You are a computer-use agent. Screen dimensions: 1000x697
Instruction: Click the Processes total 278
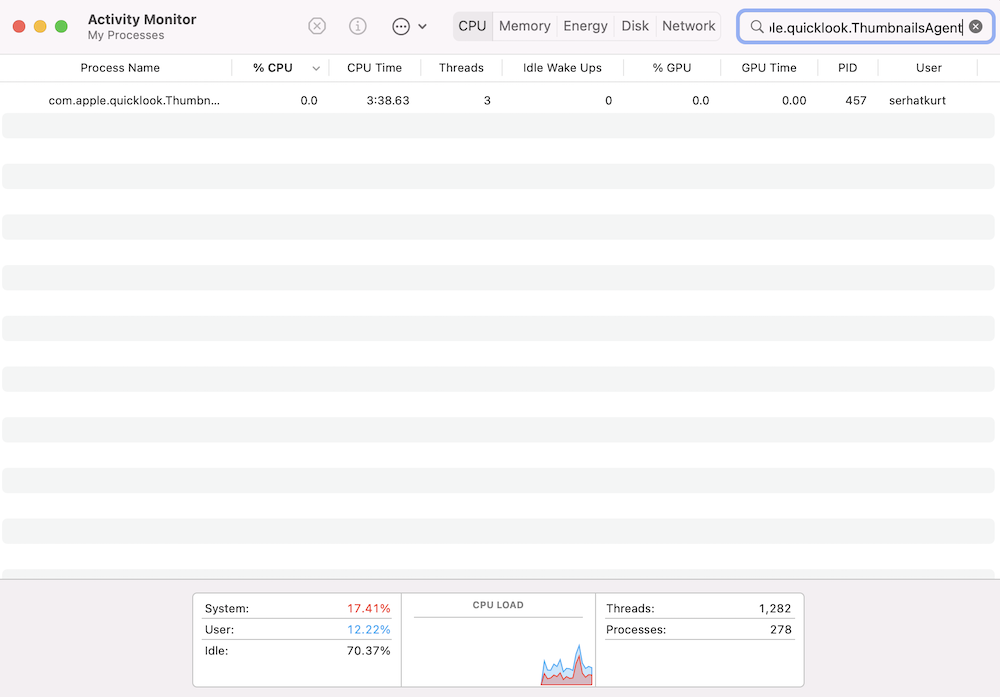coord(781,629)
